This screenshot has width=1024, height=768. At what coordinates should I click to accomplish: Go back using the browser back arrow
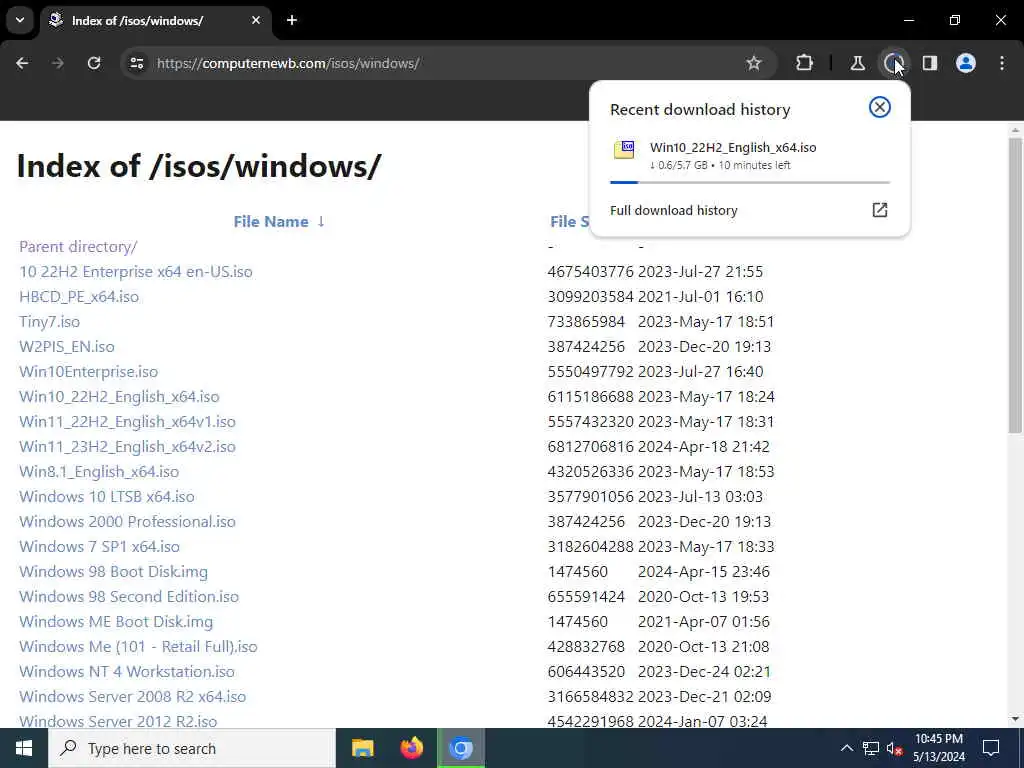click(22, 63)
